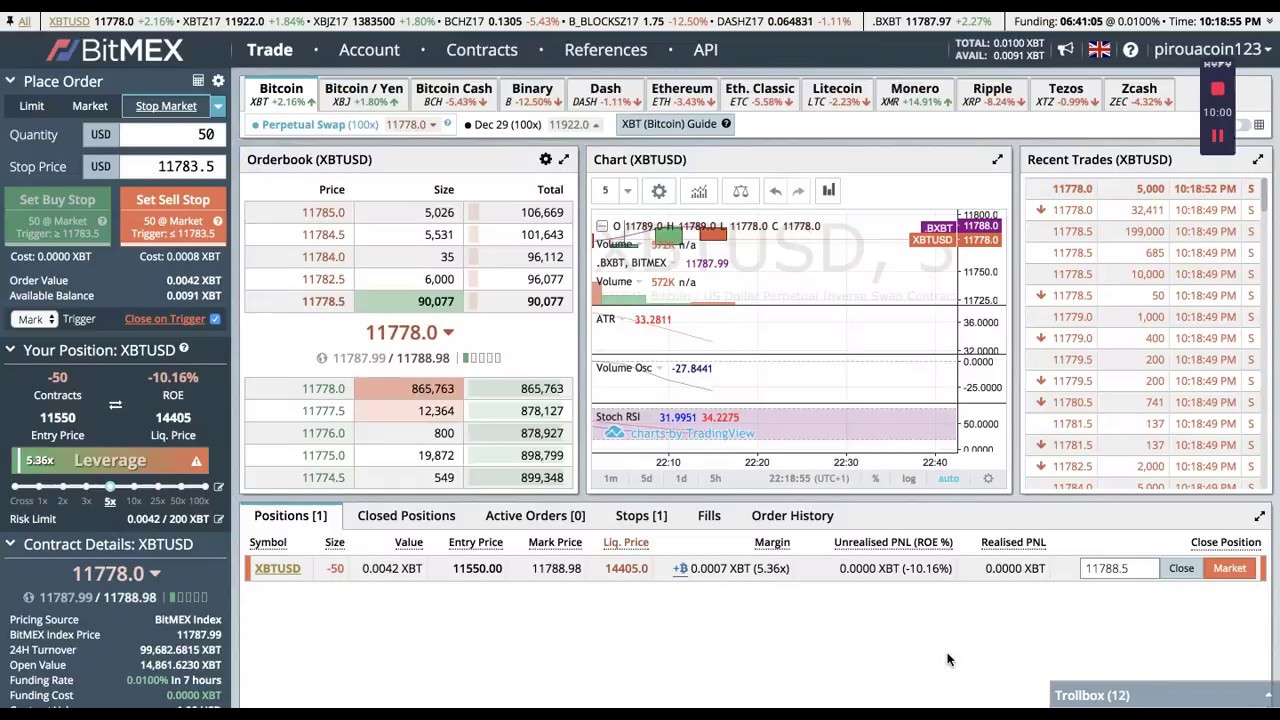1280x720 pixels.
Task: Collapse the Place Order section
Action: (x=9, y=81)
